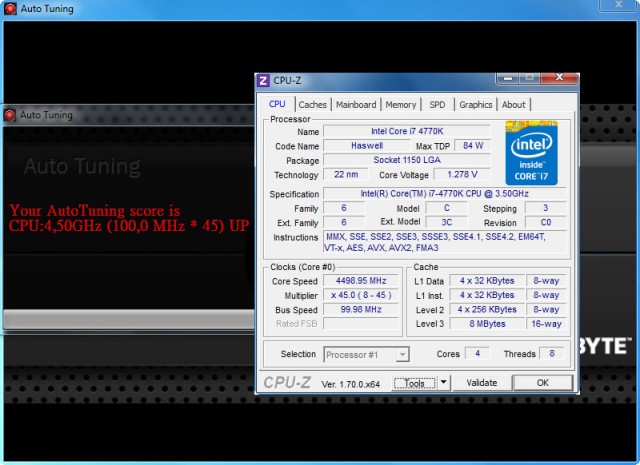Open the Graphics tab
The image size is (640, 465).
click(476, 105)
